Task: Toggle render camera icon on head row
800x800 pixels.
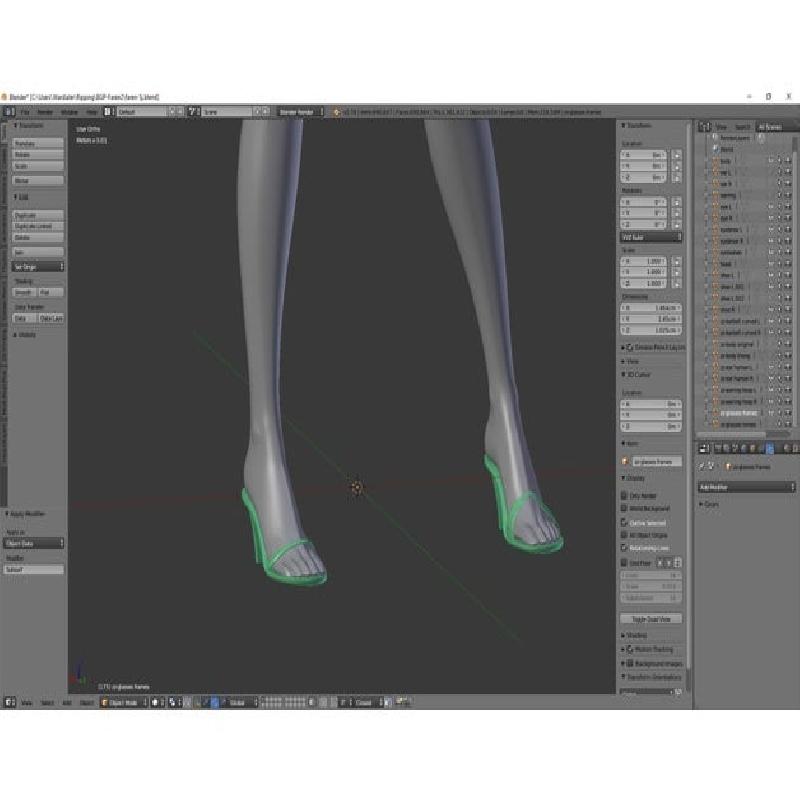Action: (x=788, y=264)
